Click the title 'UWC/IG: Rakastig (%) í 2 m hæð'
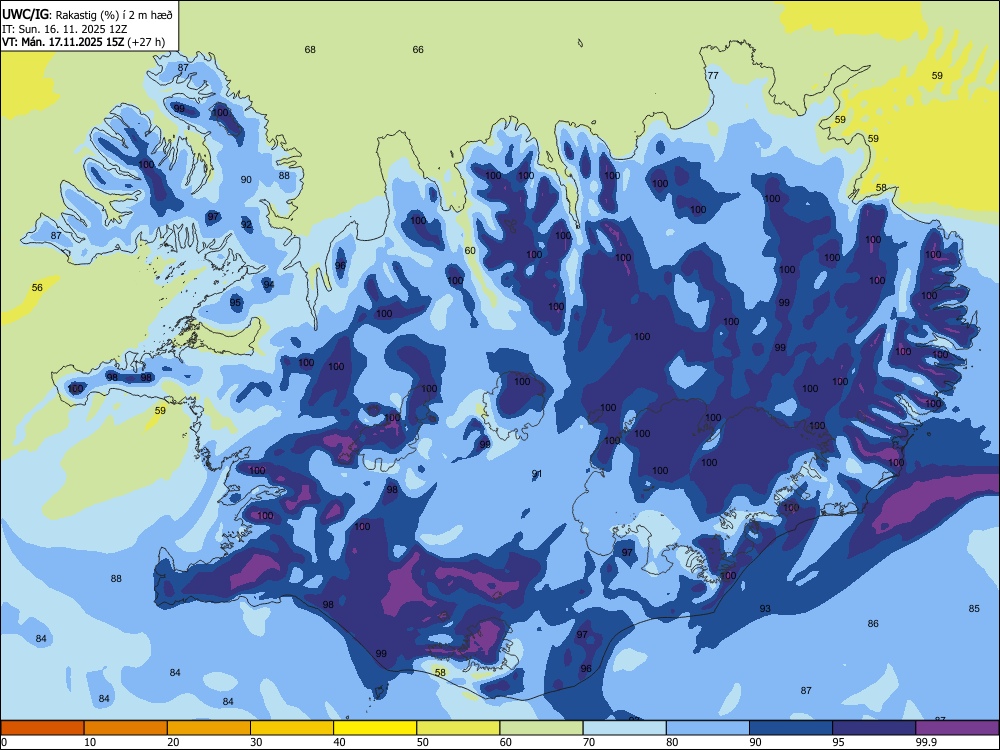Viewport: 1000px width, 750px height. (87, 14)
